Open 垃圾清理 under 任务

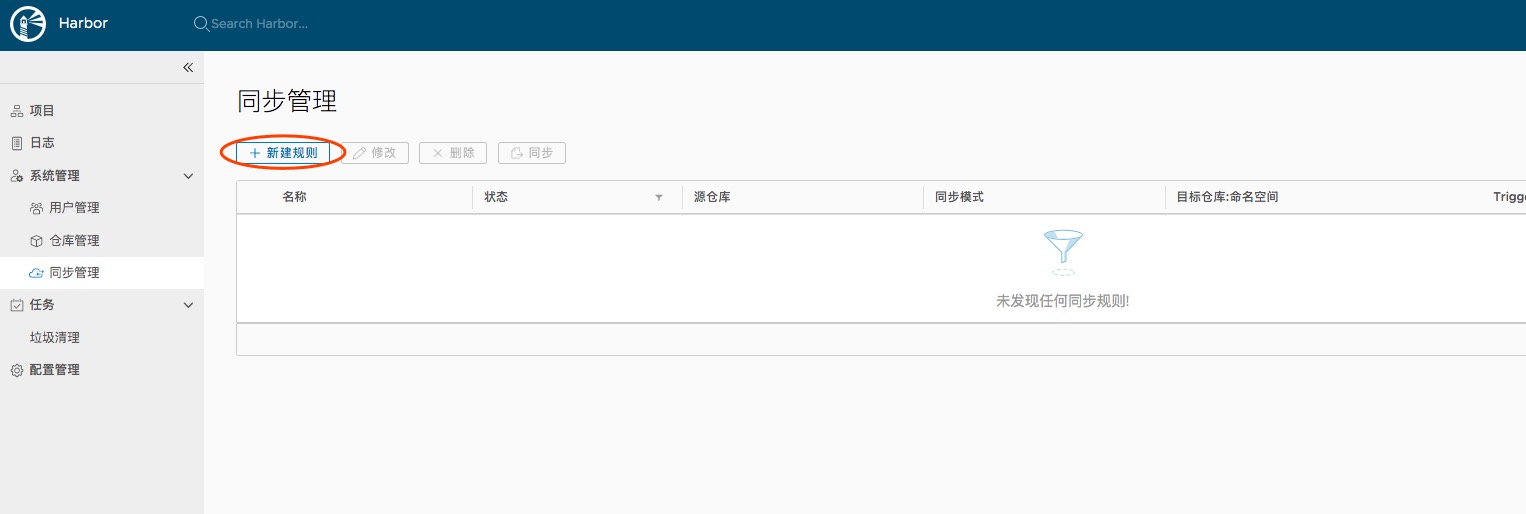pos(54,338)
